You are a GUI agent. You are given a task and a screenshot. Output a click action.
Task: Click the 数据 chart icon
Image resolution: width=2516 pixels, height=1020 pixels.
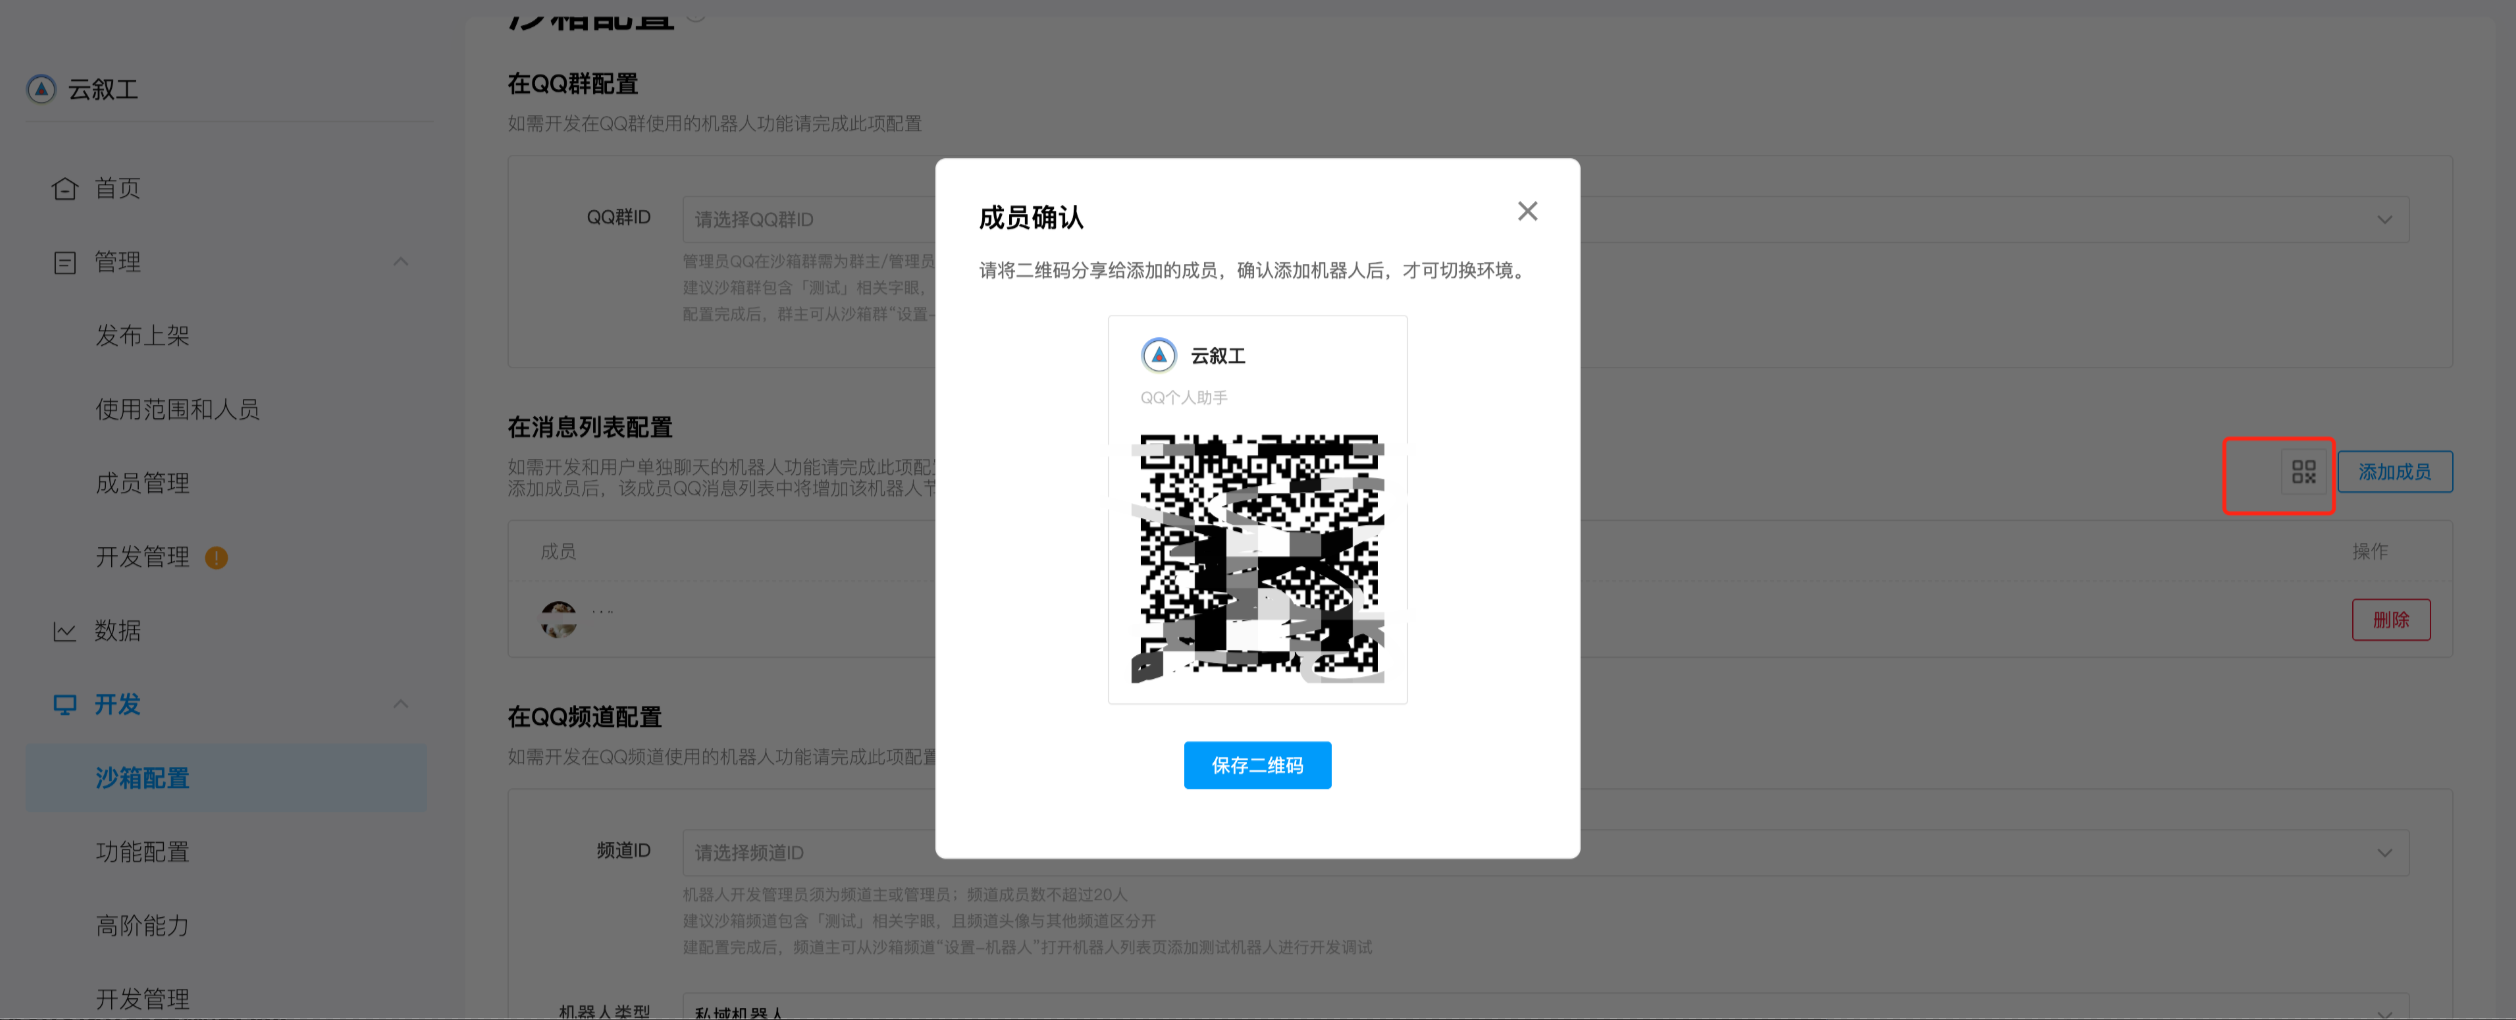click(x=65, y=631)
